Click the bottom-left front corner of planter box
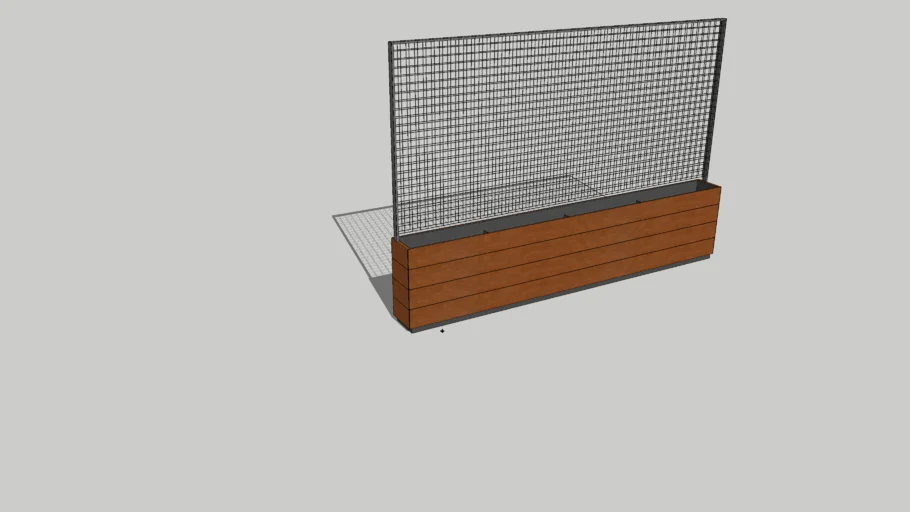The width and height of the screenshot is (910, 512). pos(411,329)
